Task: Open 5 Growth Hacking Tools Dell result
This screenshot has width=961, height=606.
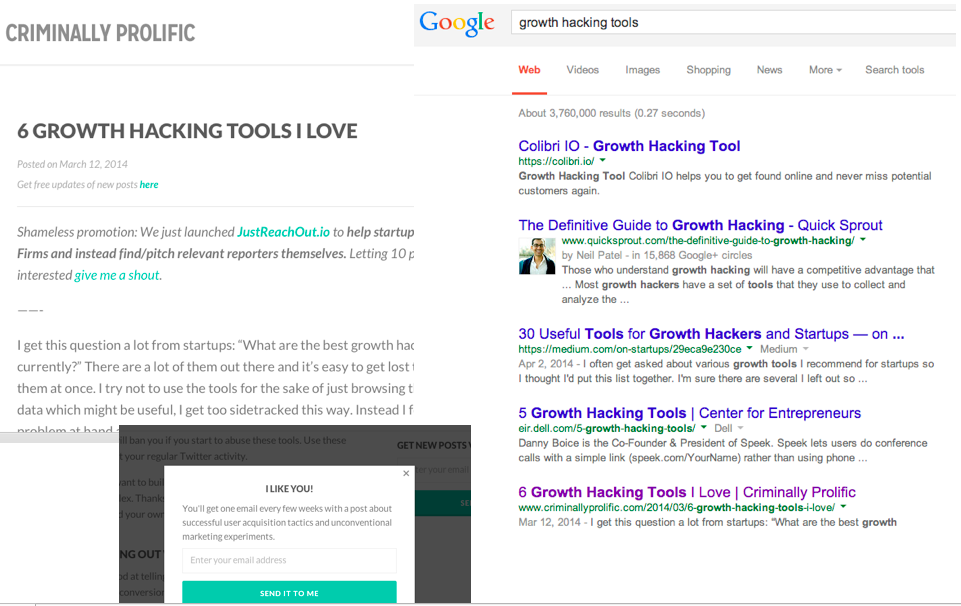Action: click(689, 413)
